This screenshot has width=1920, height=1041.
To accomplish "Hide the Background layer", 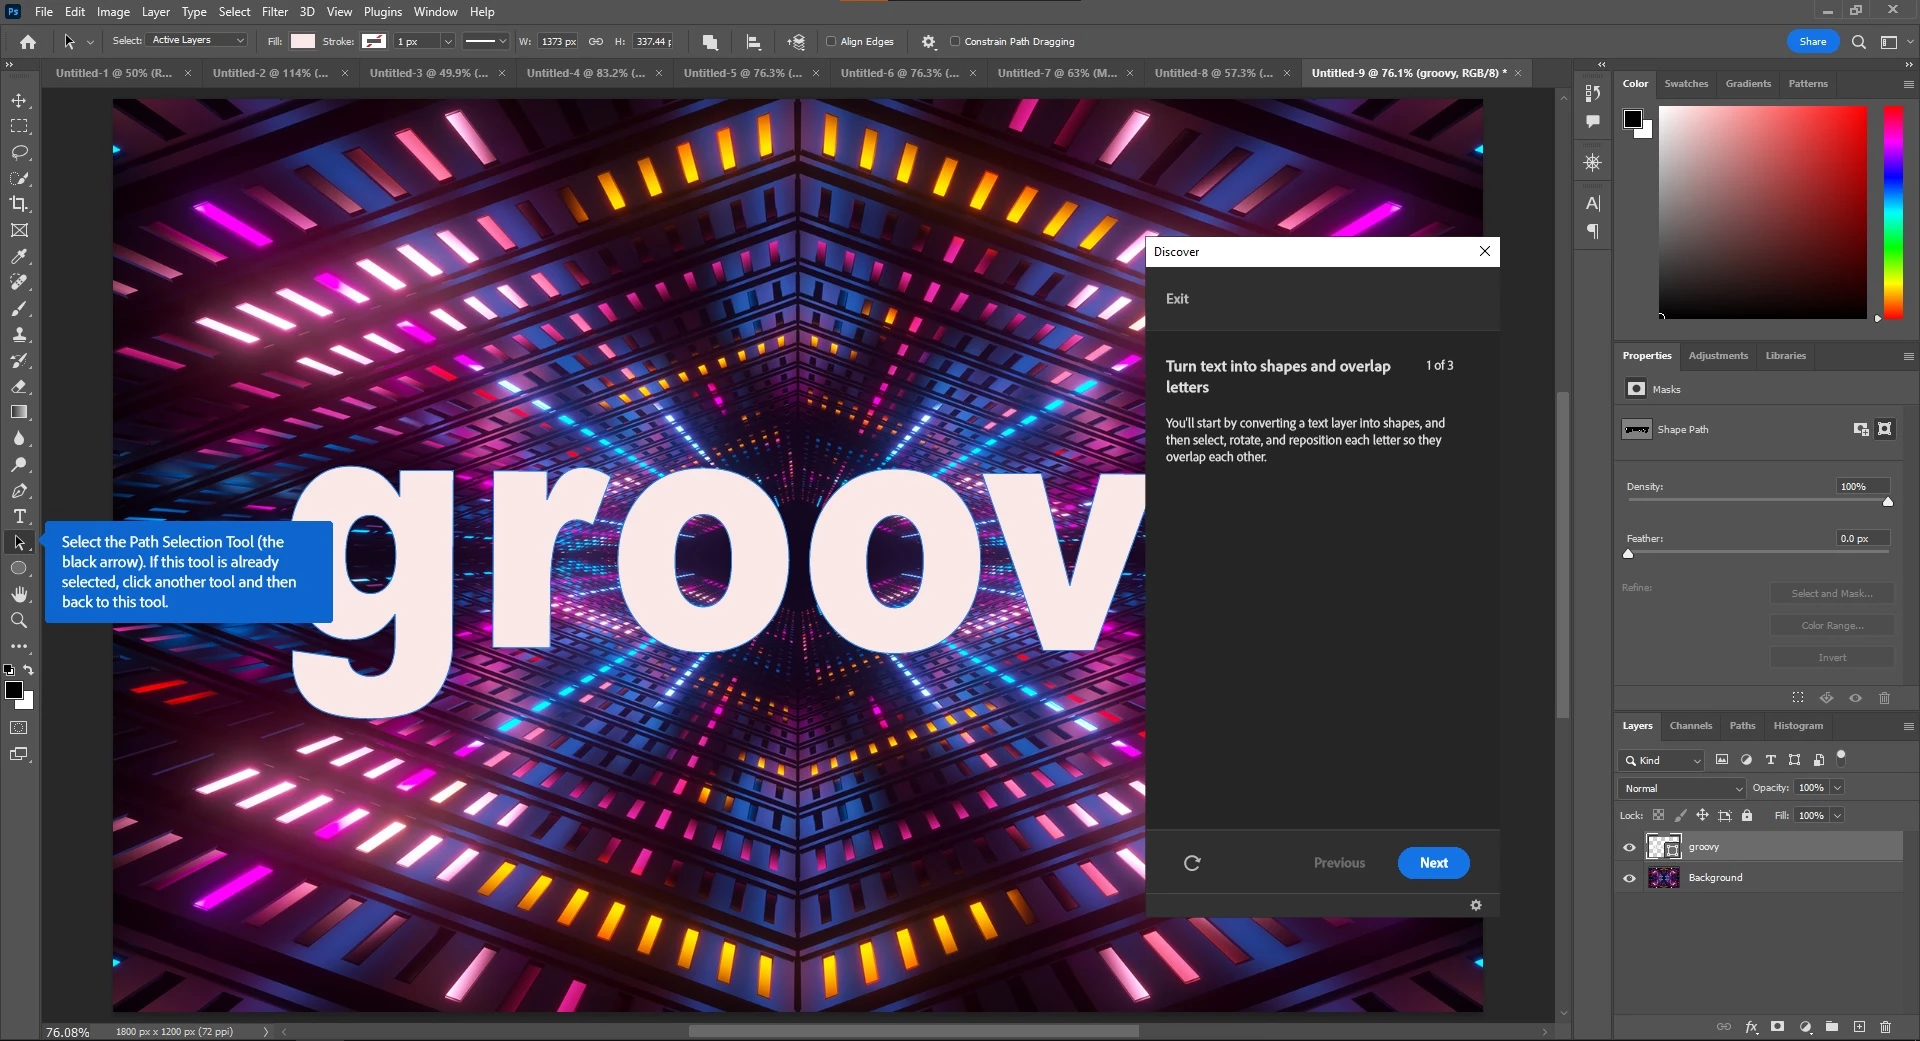I will (1629, 878).
